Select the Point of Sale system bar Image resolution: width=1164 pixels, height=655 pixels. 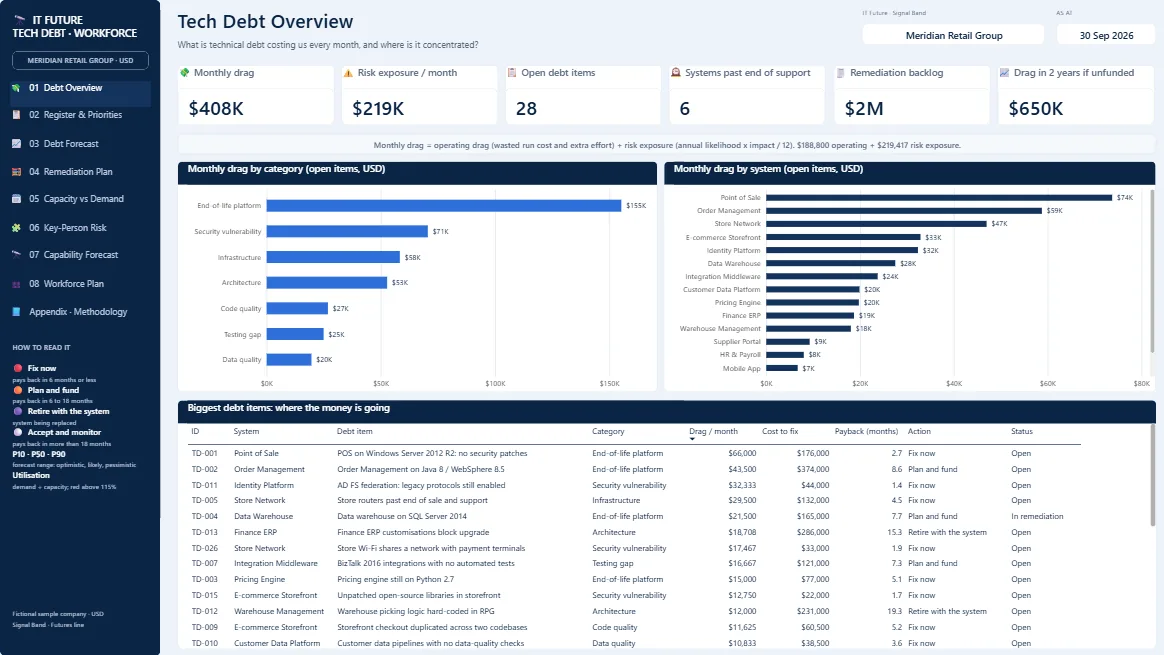click(x=939, y=198)
